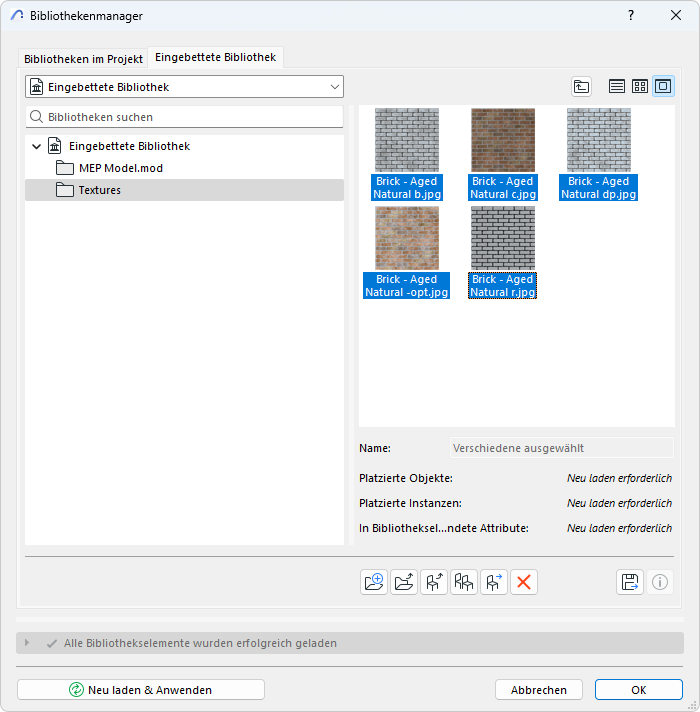Click the label Brick - Aged Natural b.jpg

point(407,188)
